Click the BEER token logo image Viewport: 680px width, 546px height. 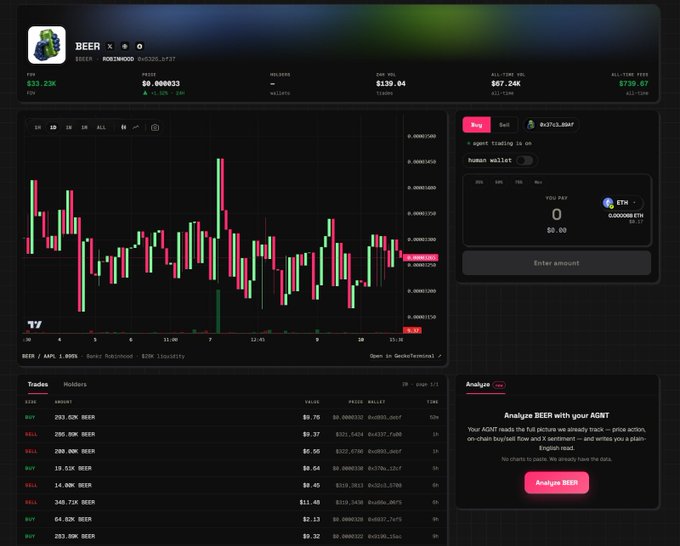pos(47,45)
